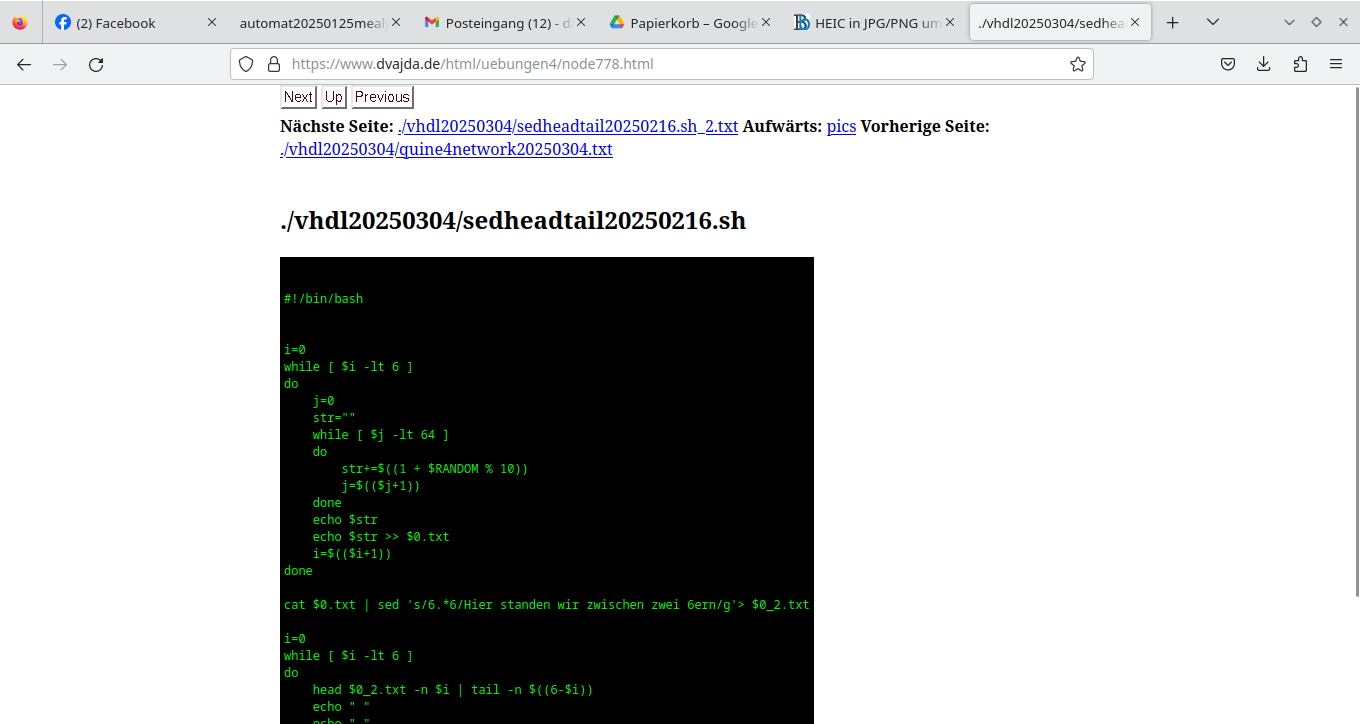
Task: Open the Firefox application menu
Action: click(x=1336, y=64)
